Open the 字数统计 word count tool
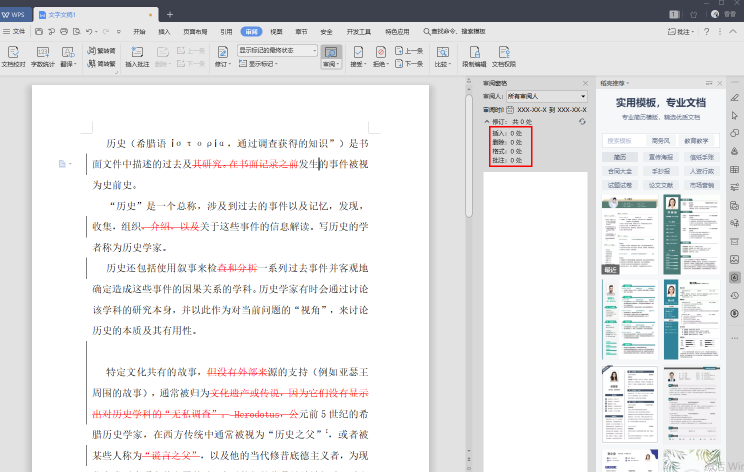 click(42, 54)
